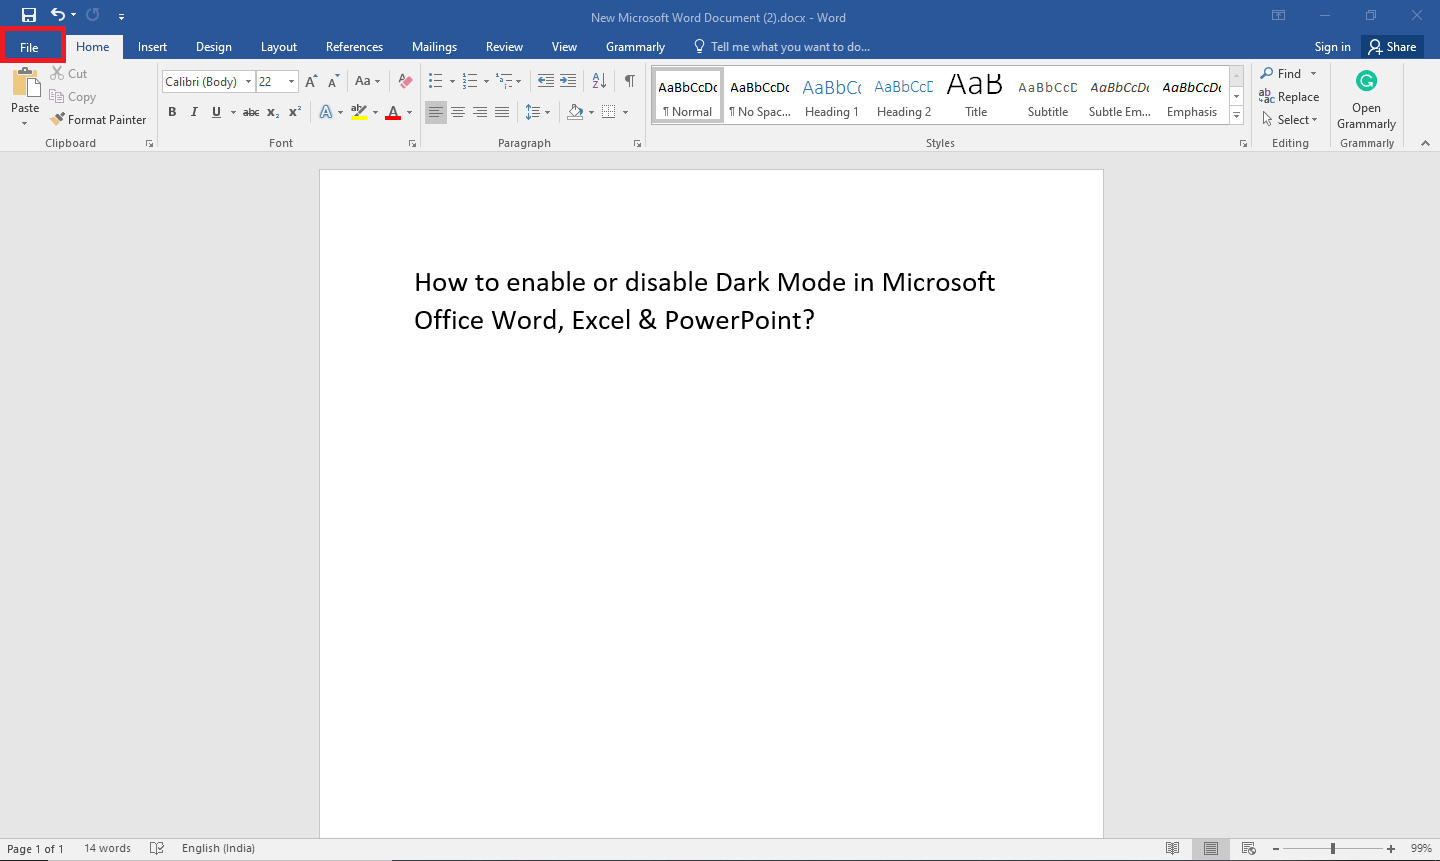Screen dimensions: 1440x861
Task: Toggle underline formatting
Action: (x=216, y=112)
